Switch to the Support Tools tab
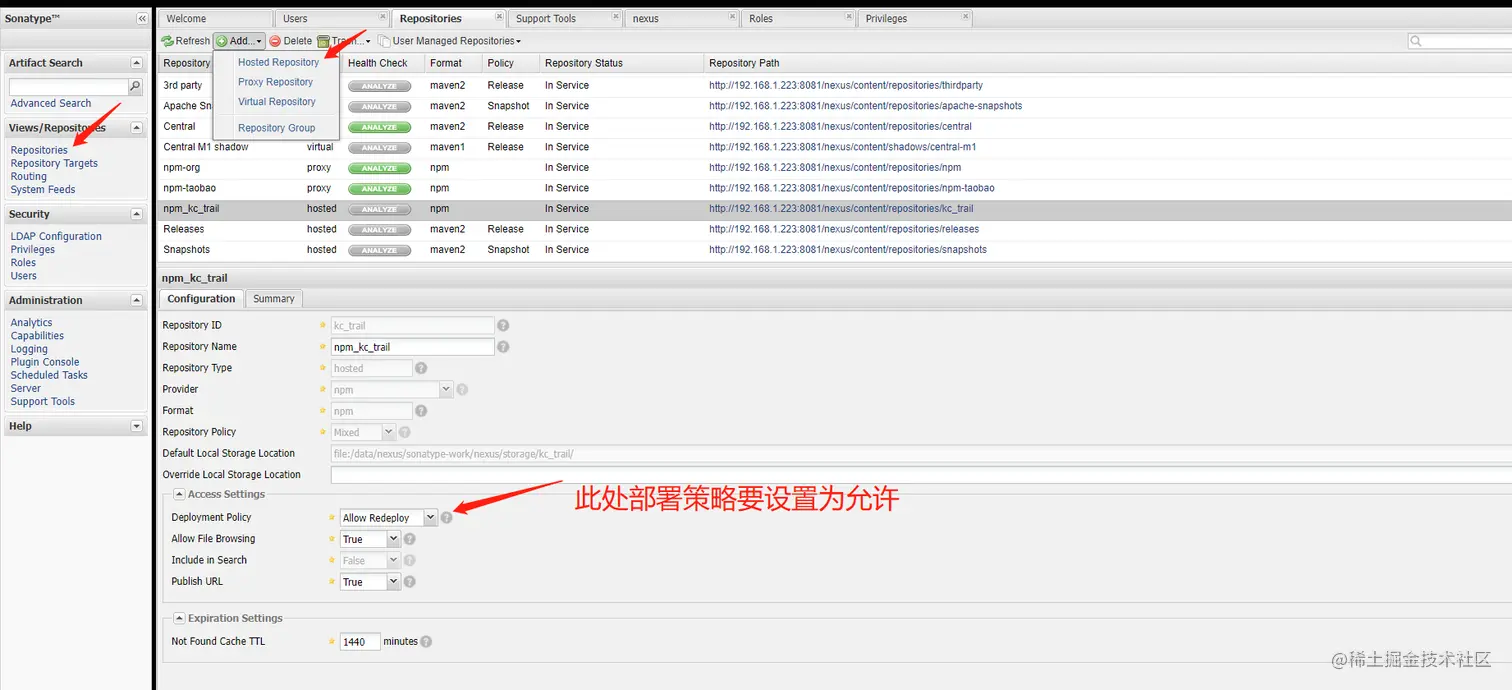1512x690 pixels. click(564, 18)
